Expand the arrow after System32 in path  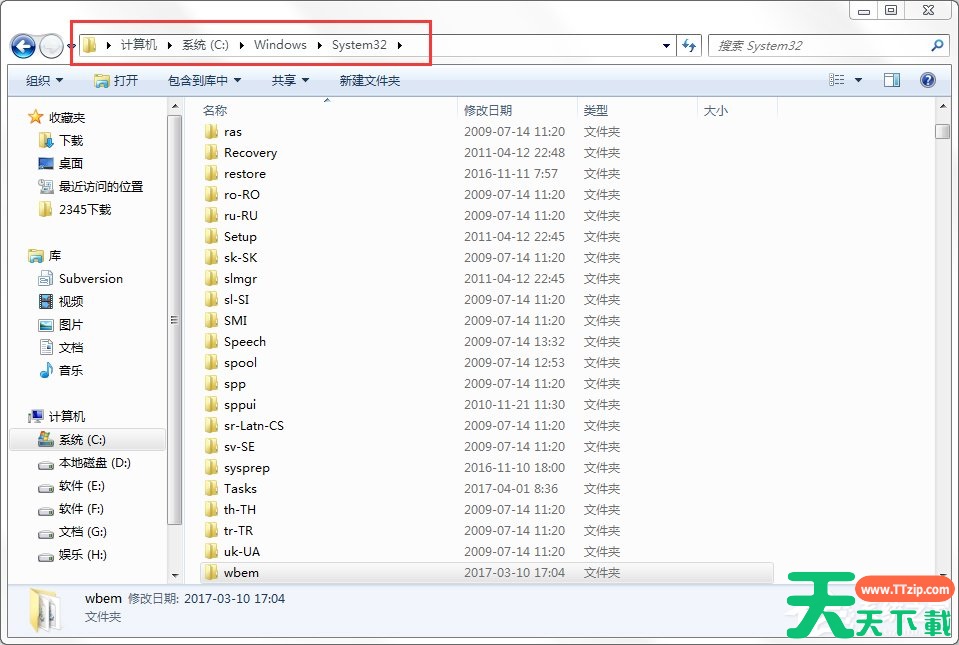pos(399,45)
